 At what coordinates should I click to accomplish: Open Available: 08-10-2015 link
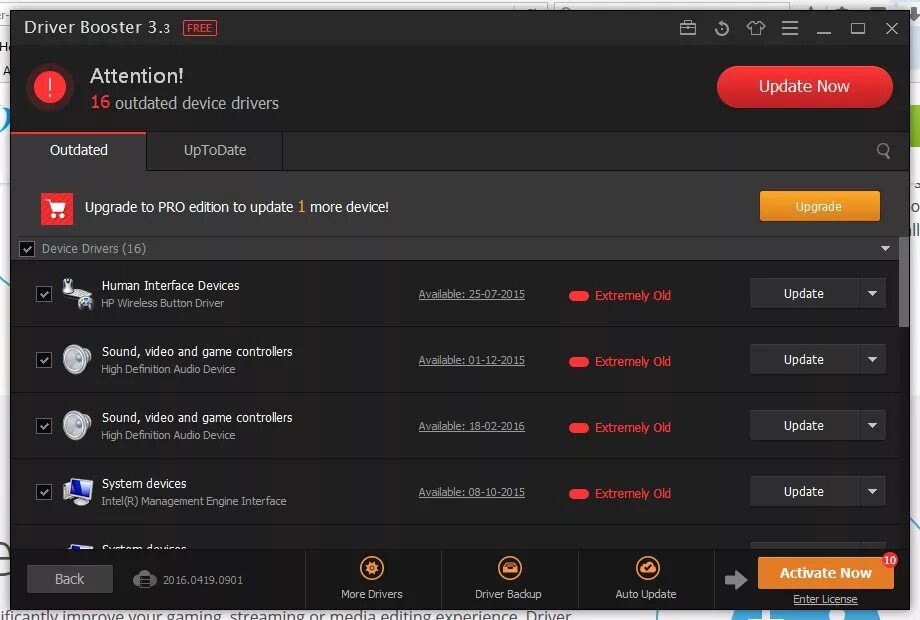click(472, 492)
